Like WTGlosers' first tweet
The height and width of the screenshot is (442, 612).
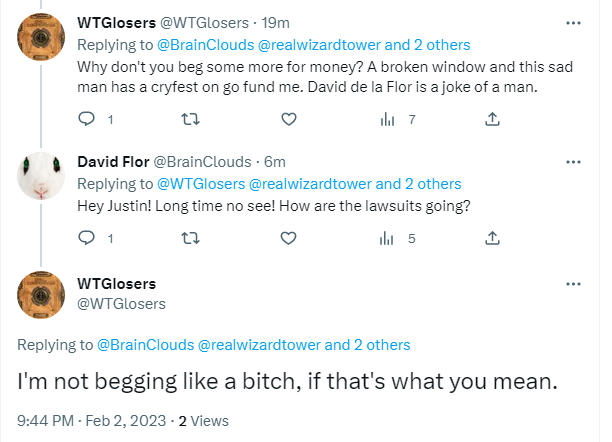[x=289, y=119]
